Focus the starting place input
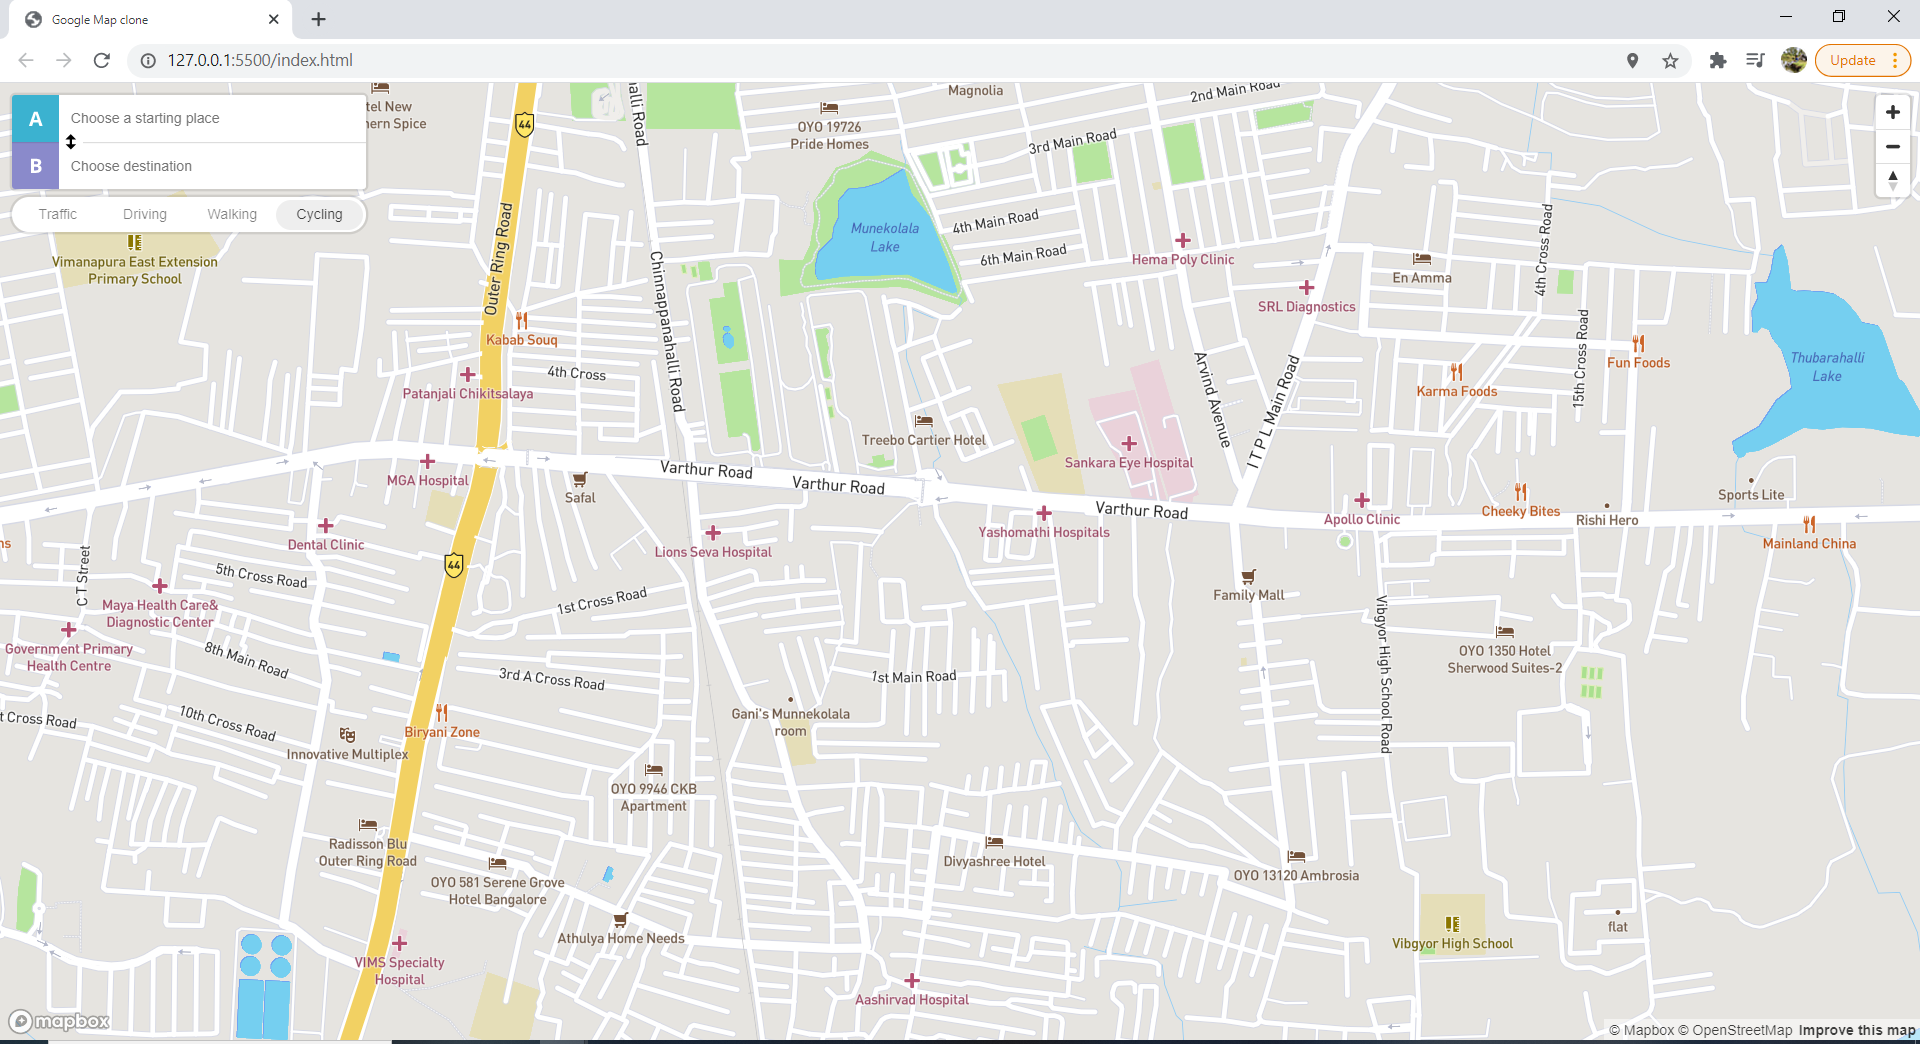1920x1044 pixels. (x=212, y=118)
